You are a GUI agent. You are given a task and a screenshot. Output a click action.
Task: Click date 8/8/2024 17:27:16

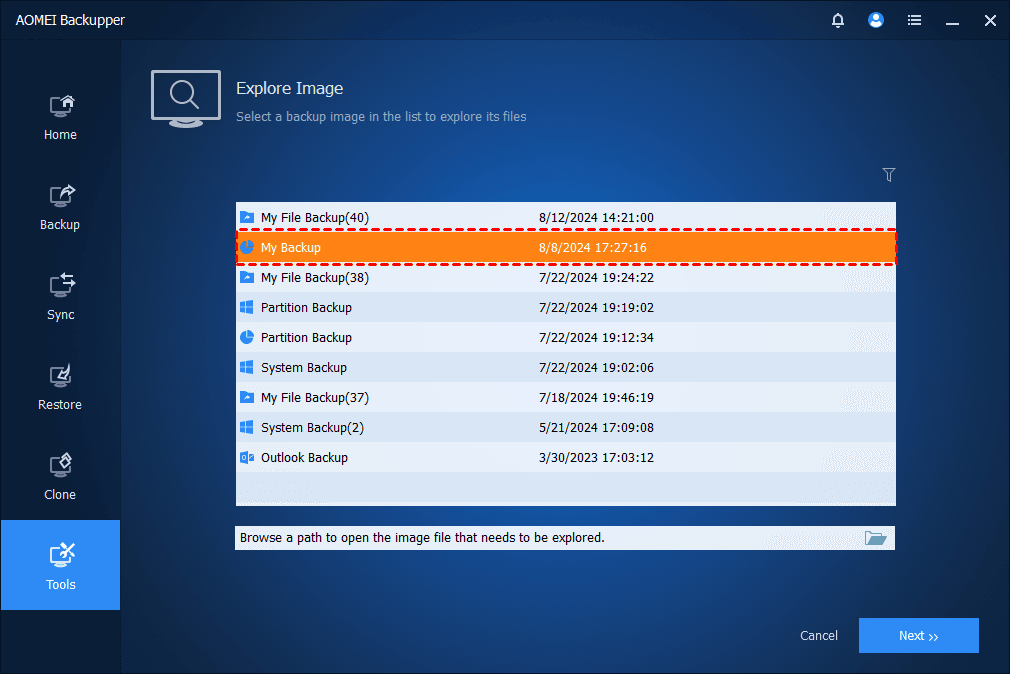click(592, 247)
